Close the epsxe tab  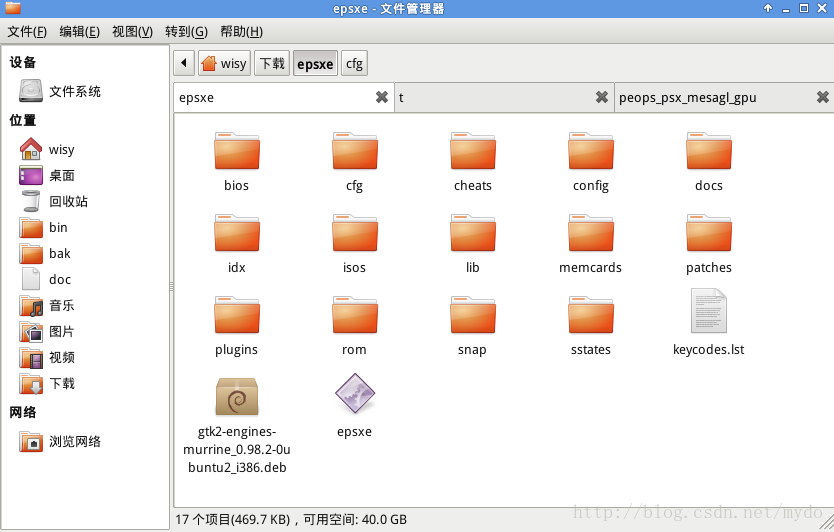click(381, 97)
